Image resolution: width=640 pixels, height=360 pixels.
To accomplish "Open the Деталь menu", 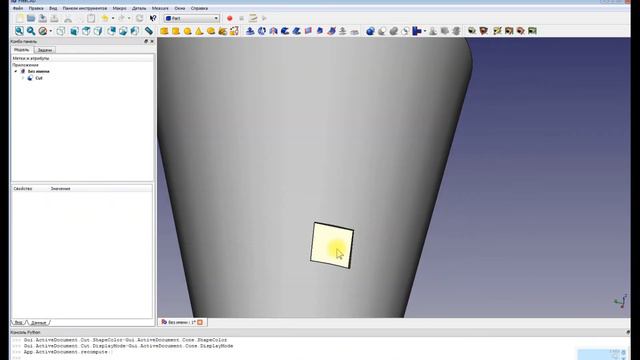I will pyautogui.click(x=139, y=8).
